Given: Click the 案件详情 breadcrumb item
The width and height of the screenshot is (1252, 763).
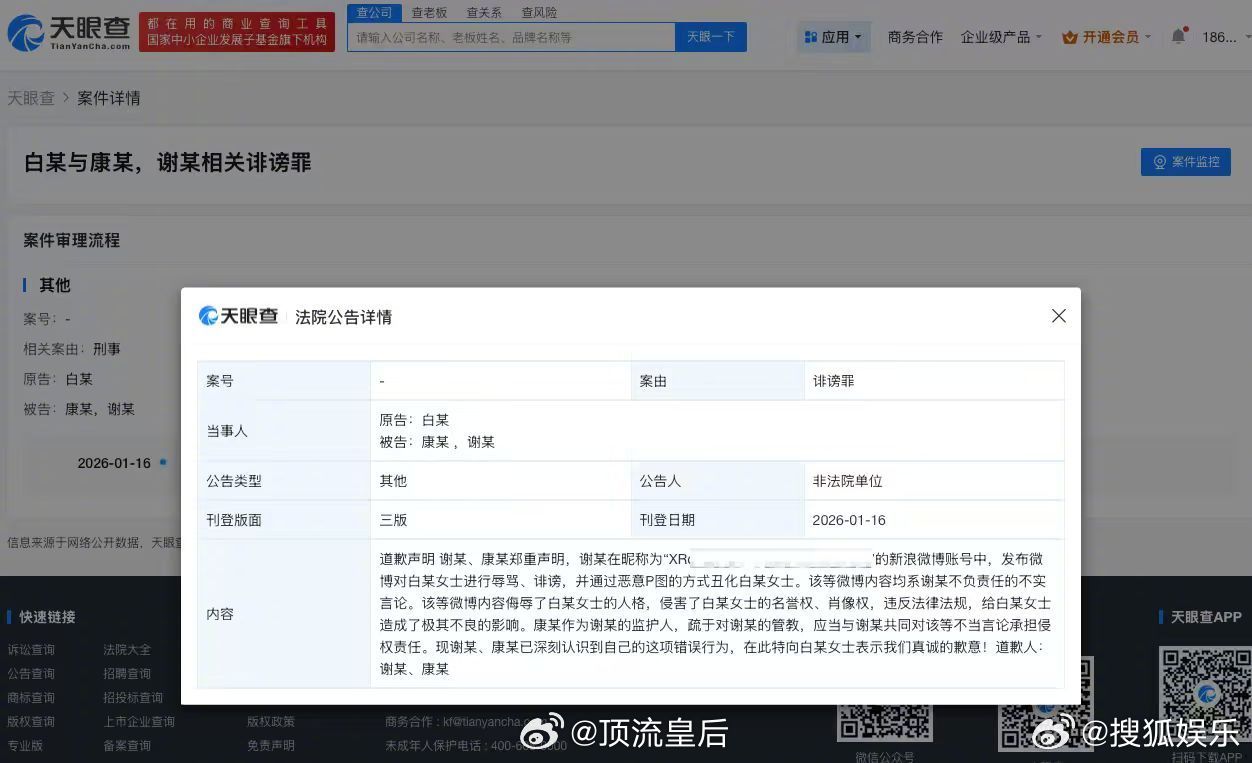Looking at the screenshot, I should 109,98.
